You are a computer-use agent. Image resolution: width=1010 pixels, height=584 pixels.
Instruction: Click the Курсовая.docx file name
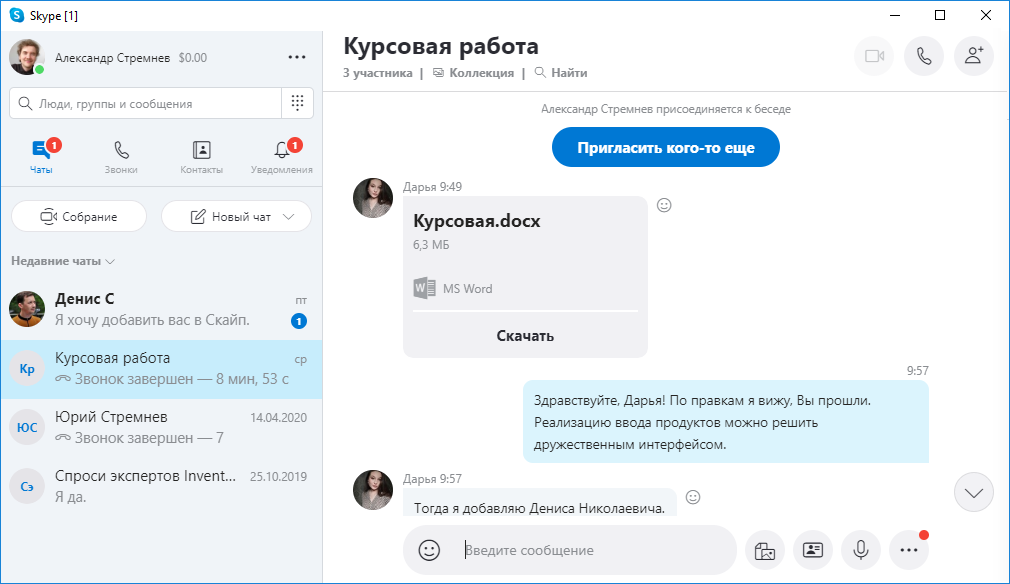(477, 221)
